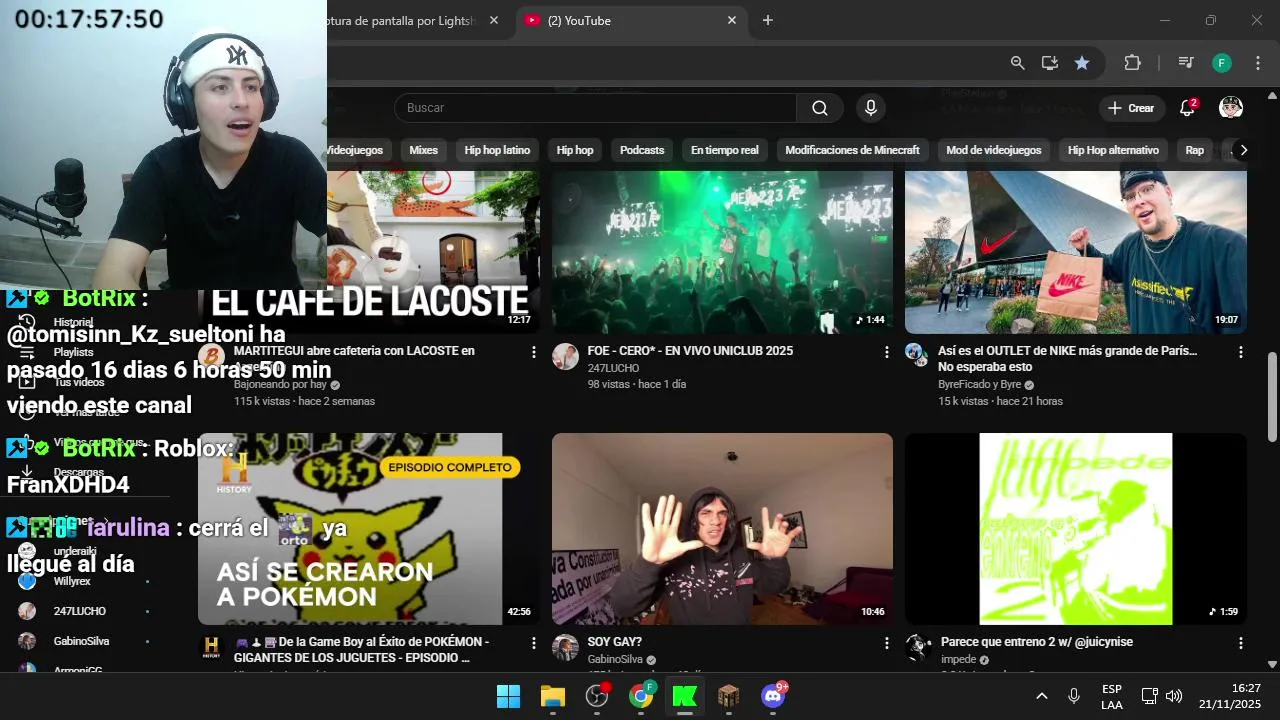Viewport: 1280px width, 720px height.
Task: Select the Hip hop latino chip
Action: point(497,150)
